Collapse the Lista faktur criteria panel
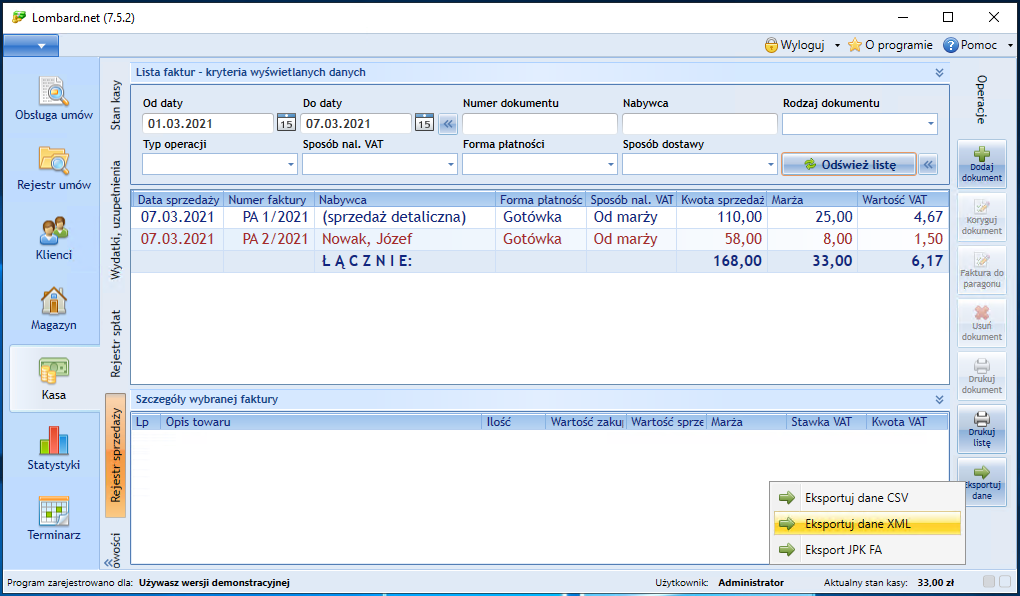 [x=939, y=72]
